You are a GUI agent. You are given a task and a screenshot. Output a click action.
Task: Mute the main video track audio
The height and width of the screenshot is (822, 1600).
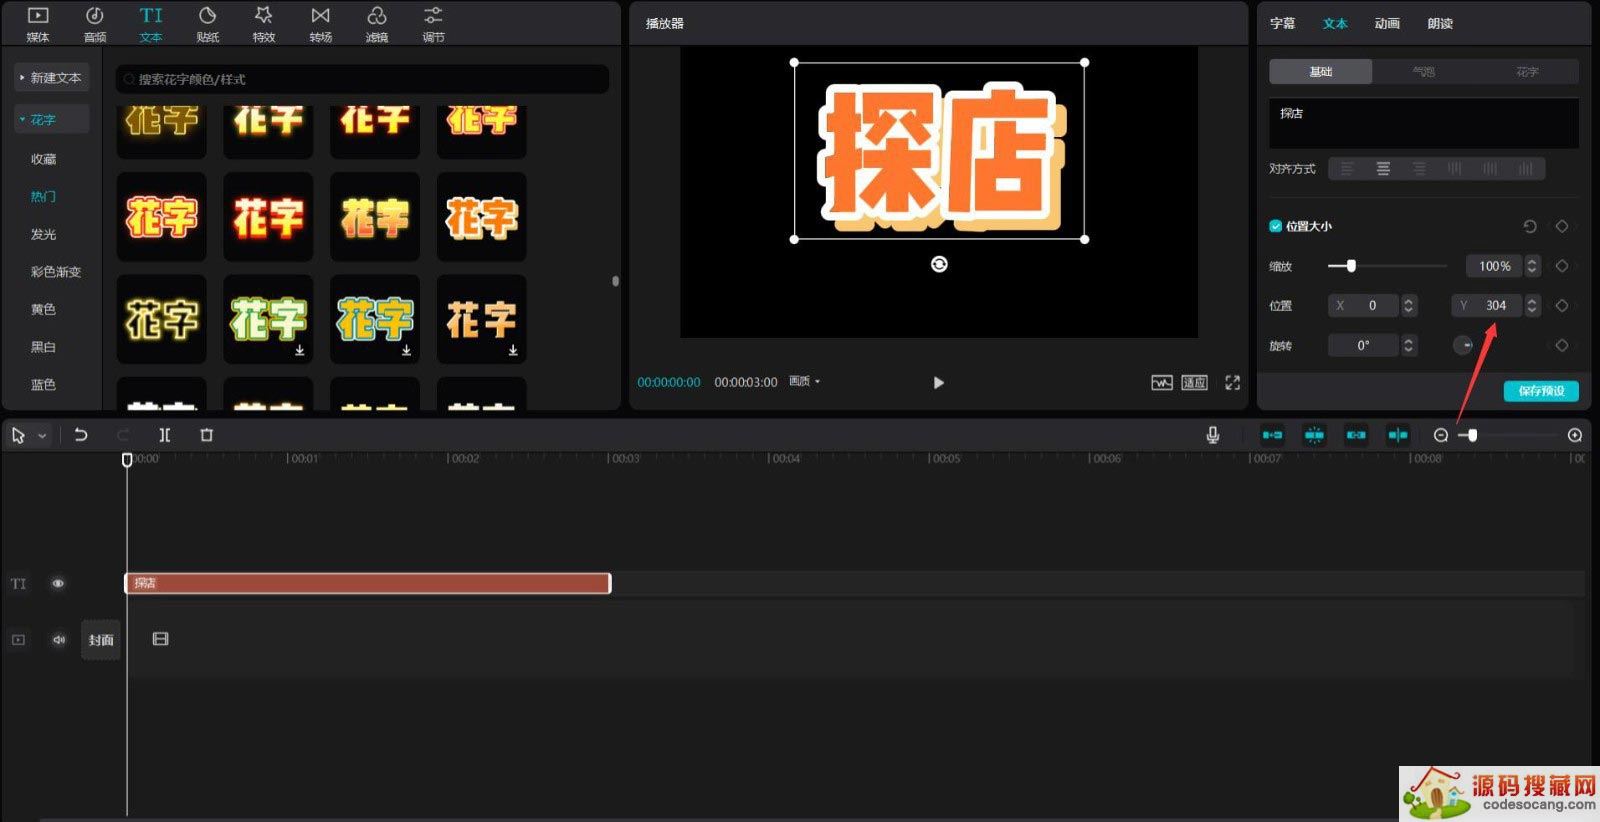coord(58,640)
